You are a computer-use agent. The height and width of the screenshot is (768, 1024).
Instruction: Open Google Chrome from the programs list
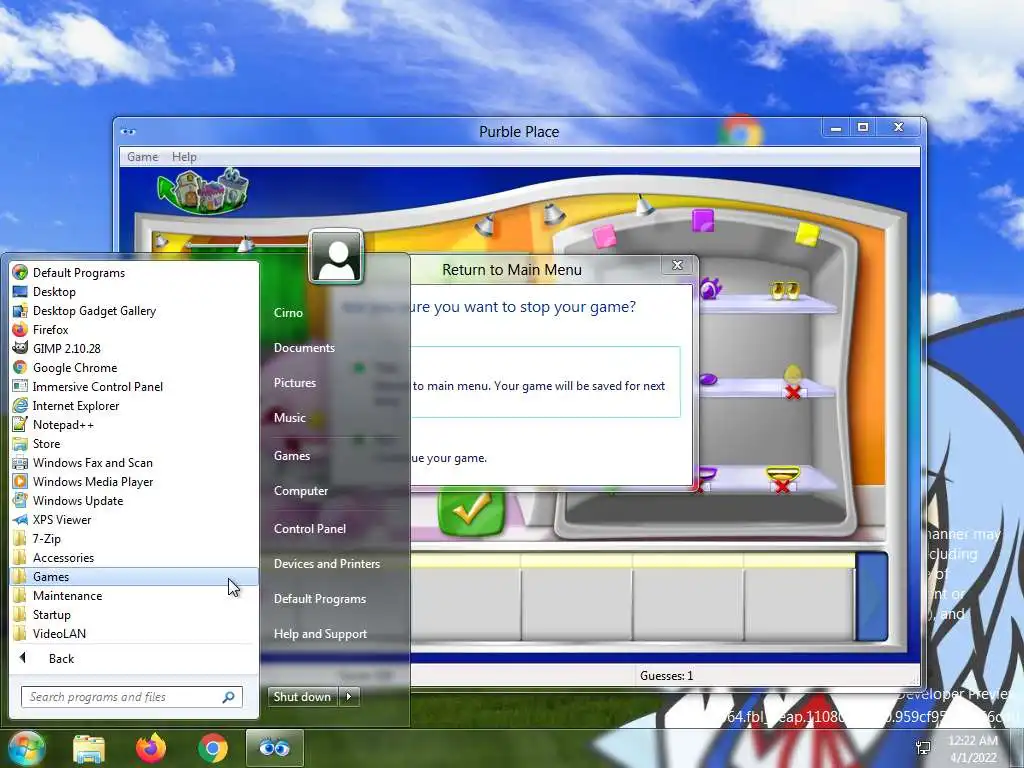(x=134, y=367)
